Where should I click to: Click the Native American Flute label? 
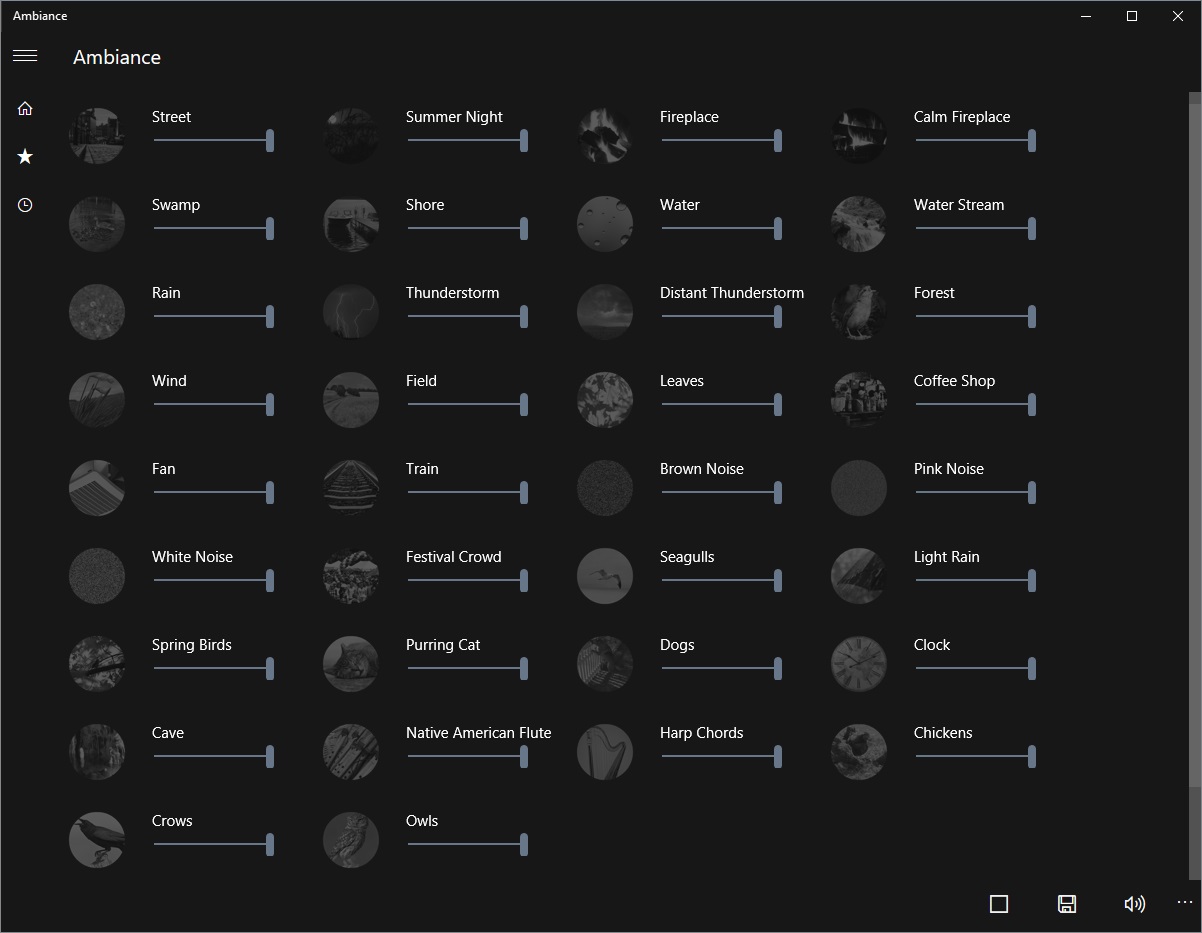click(x=478, y=733)
